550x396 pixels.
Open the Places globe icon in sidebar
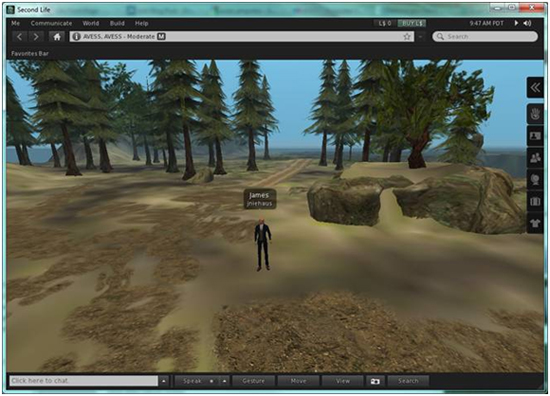coord(535,180)
